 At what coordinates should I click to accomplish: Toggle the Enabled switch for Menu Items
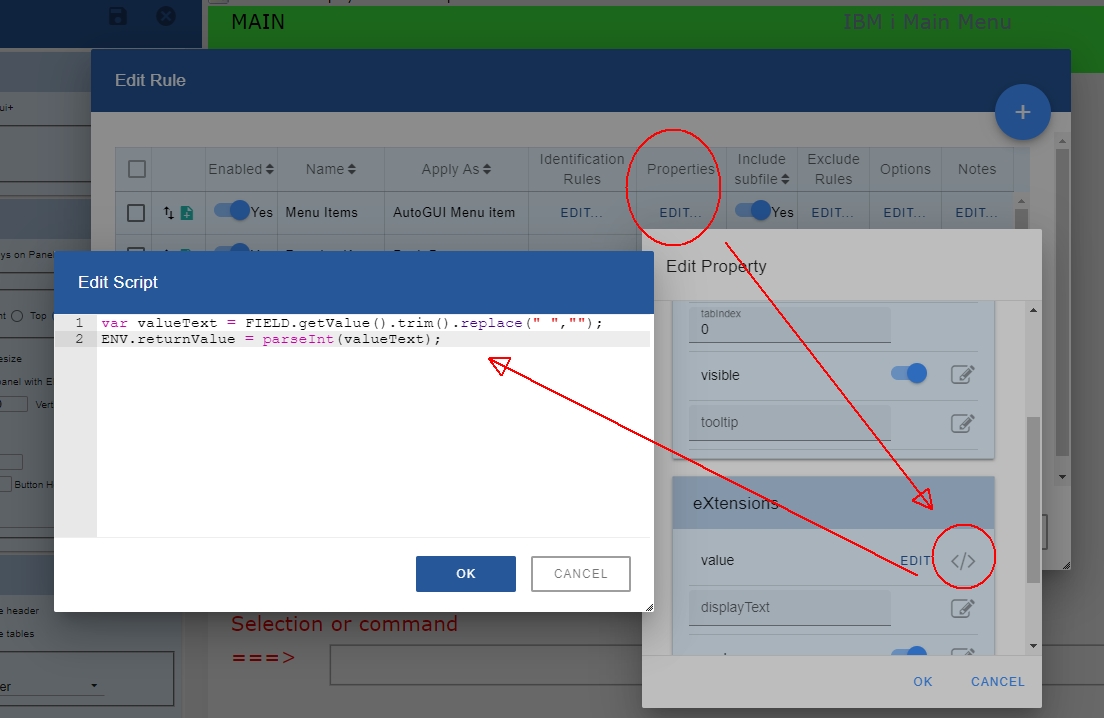pos(232,211)
